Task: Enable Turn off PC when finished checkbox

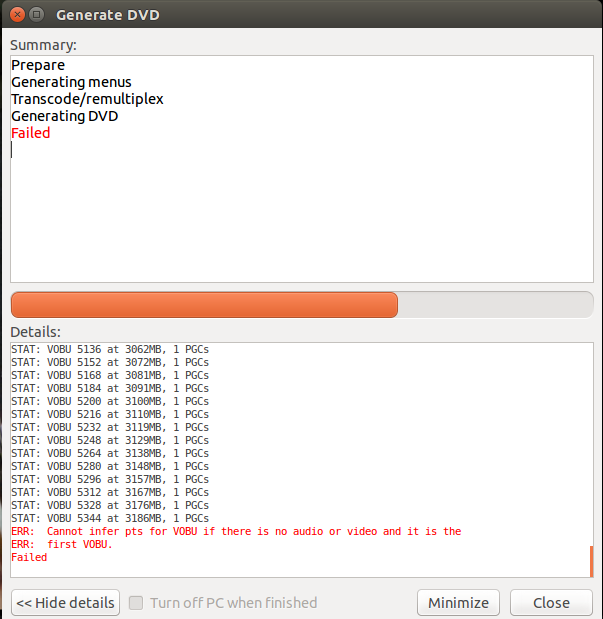Action: [x=136, y=603]
